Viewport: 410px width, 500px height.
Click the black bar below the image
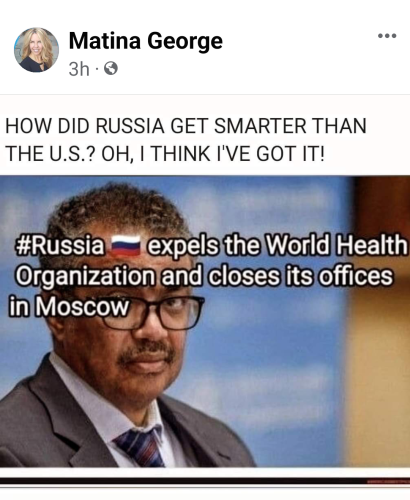[205, 481]
